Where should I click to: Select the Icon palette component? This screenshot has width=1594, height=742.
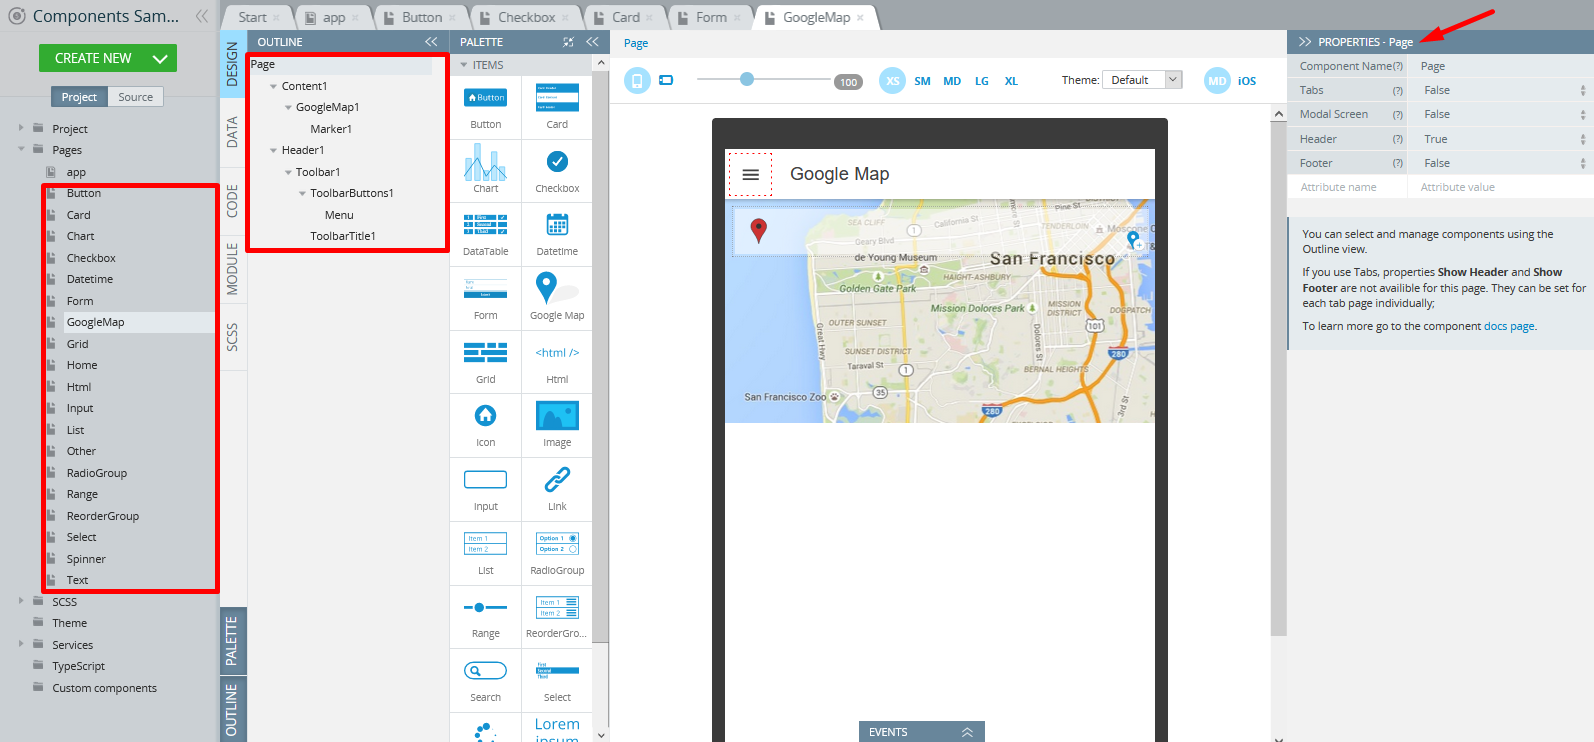click(486, 426)
